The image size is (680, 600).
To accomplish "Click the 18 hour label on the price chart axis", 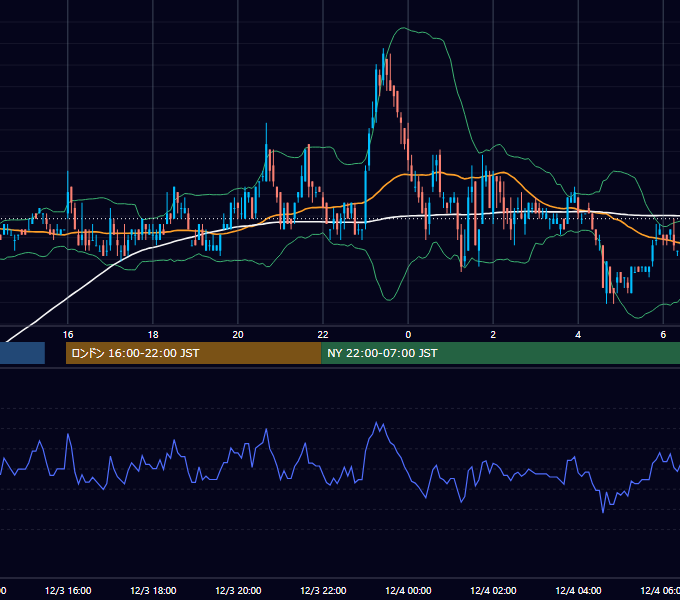I will (153, 335).
